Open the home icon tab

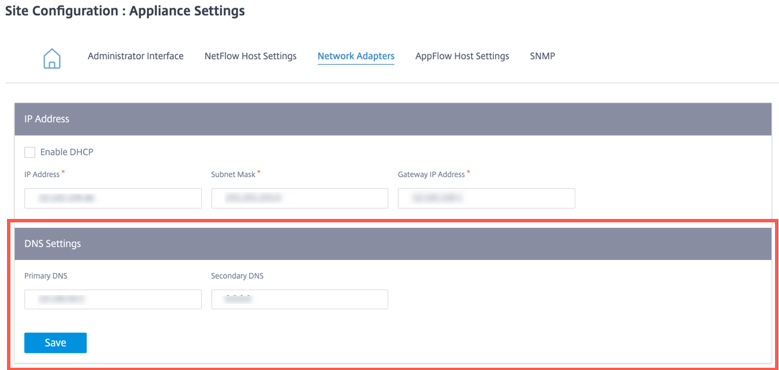click(x=52, y=58)
